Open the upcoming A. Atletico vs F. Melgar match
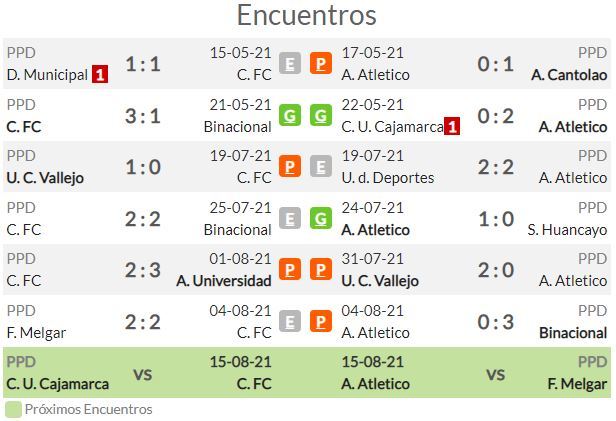Screen dimensions: 616x421 click(x=474, y=372)
